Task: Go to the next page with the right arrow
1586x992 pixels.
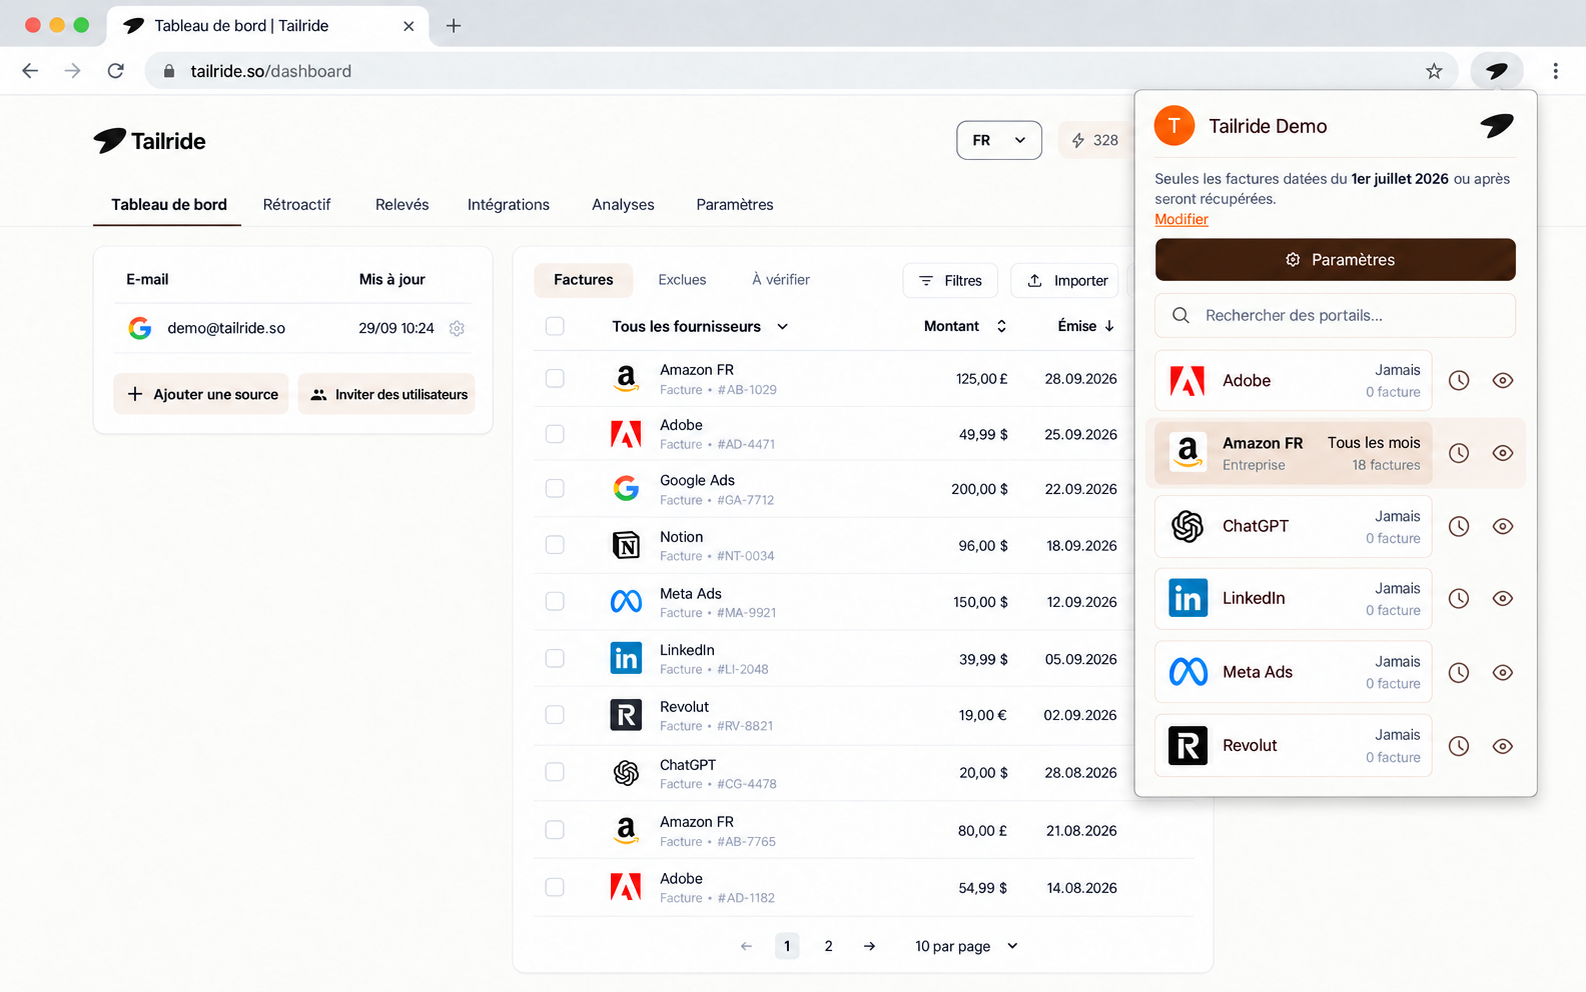Action: tap(869, 946)
